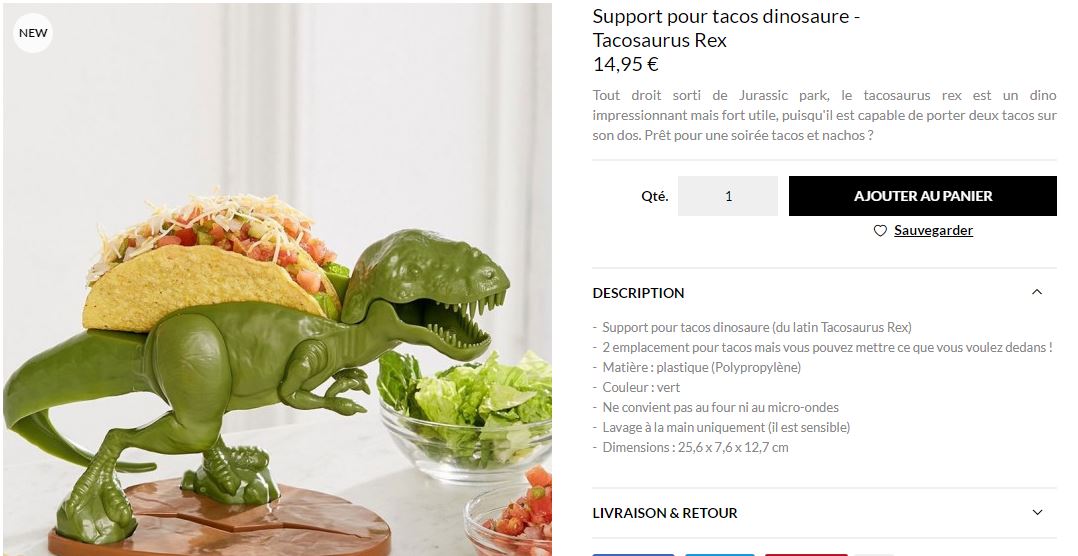
Task: Share via the red Pinterest button
Action: point(806,554)
